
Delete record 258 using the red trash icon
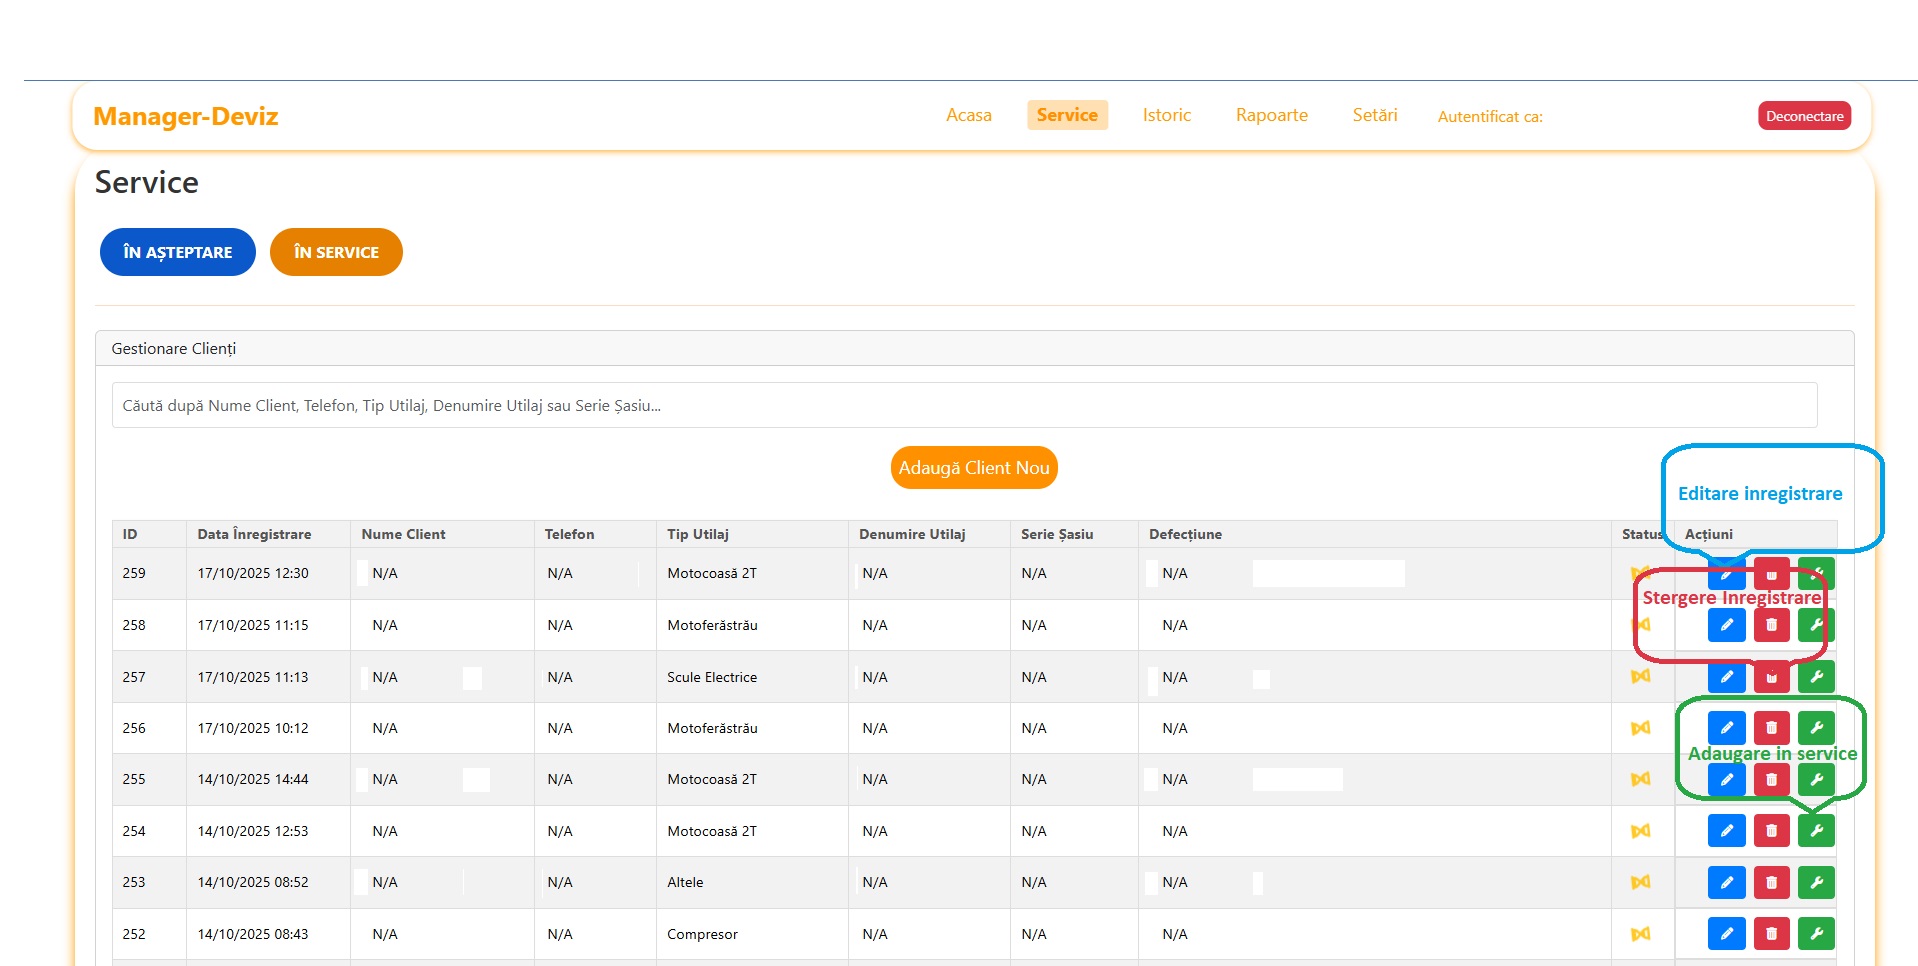tap(1771, 625)
